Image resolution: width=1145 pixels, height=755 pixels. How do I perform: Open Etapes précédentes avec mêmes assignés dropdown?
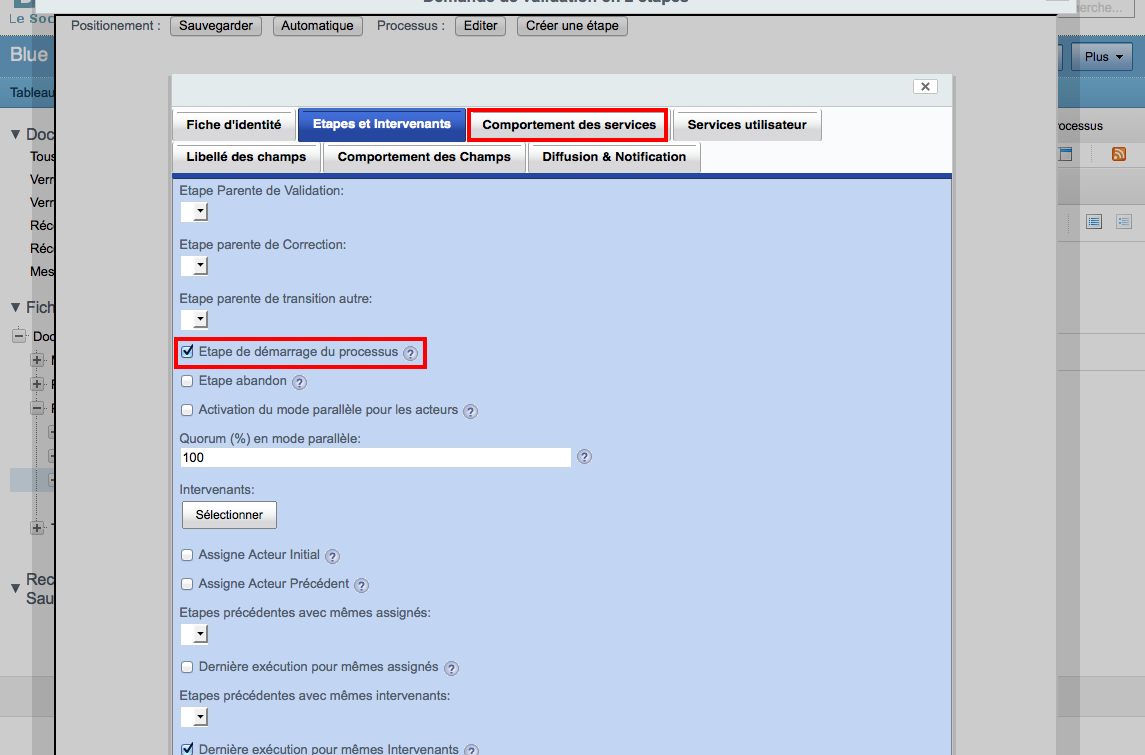click(x=195, y=634)
